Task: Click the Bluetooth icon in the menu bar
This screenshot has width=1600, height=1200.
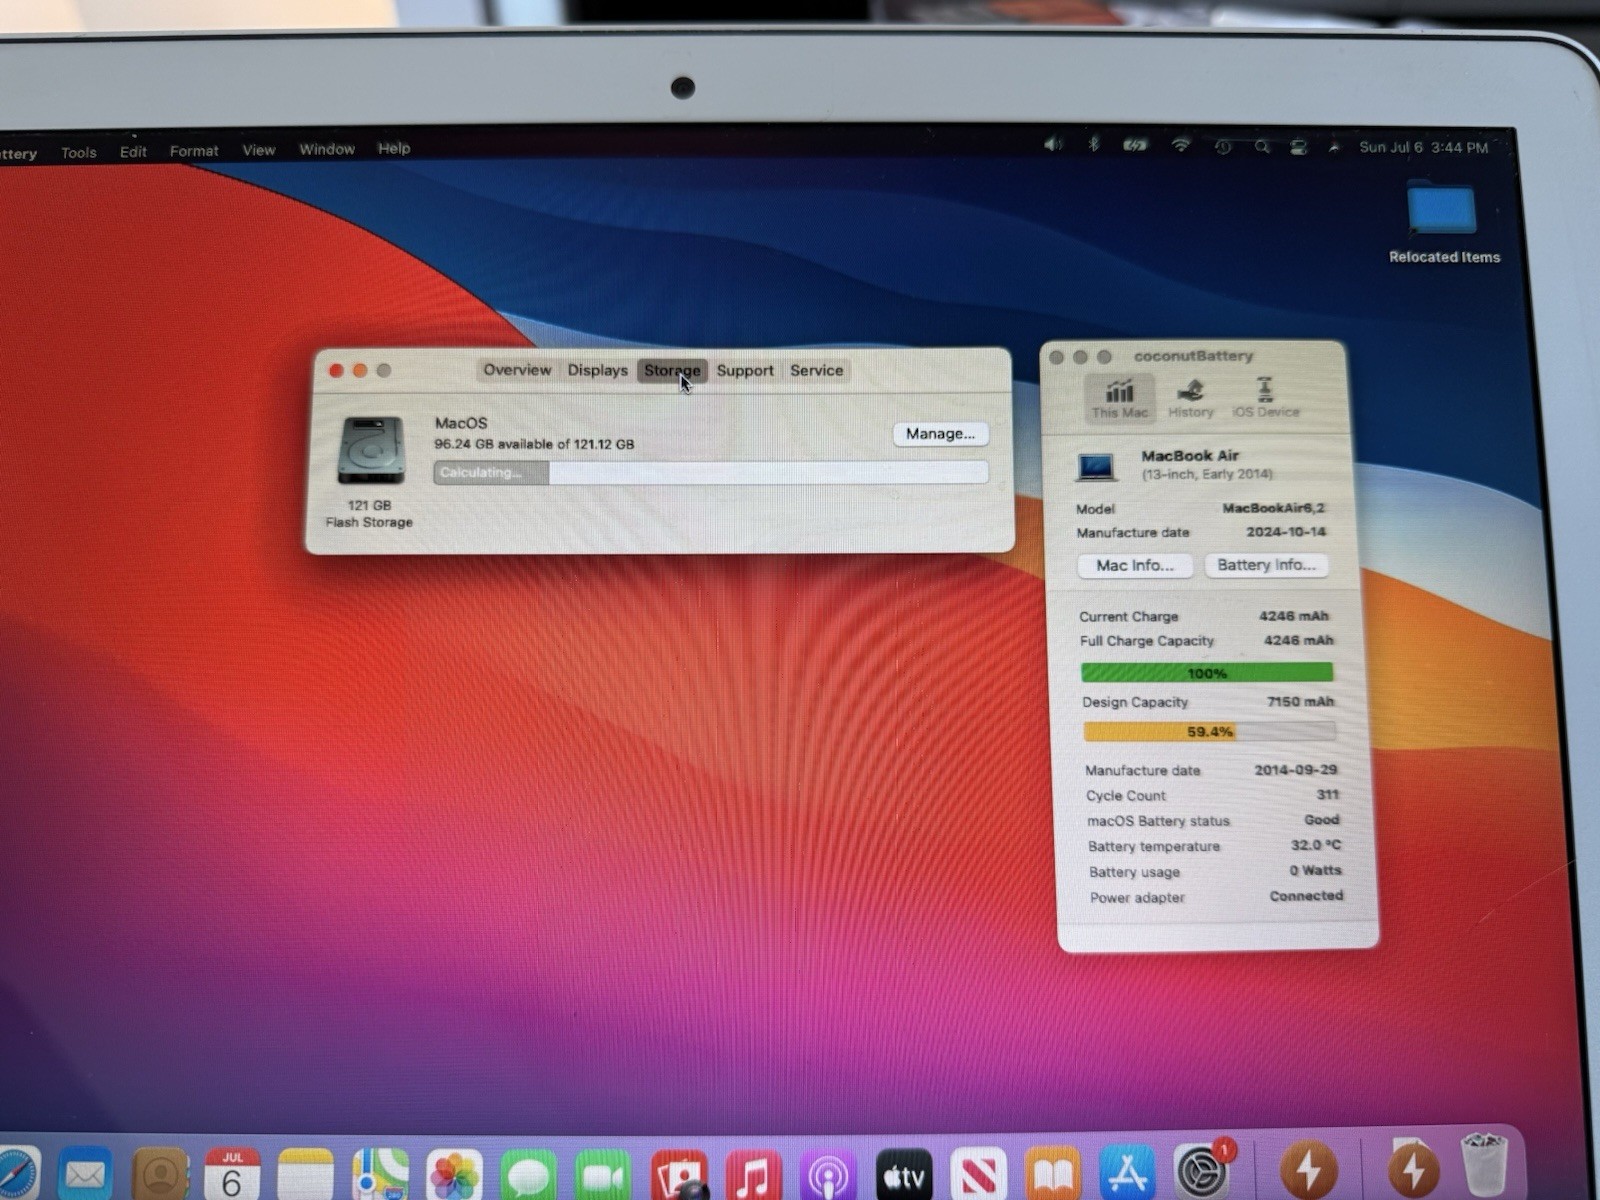Action: (1094, 145)
